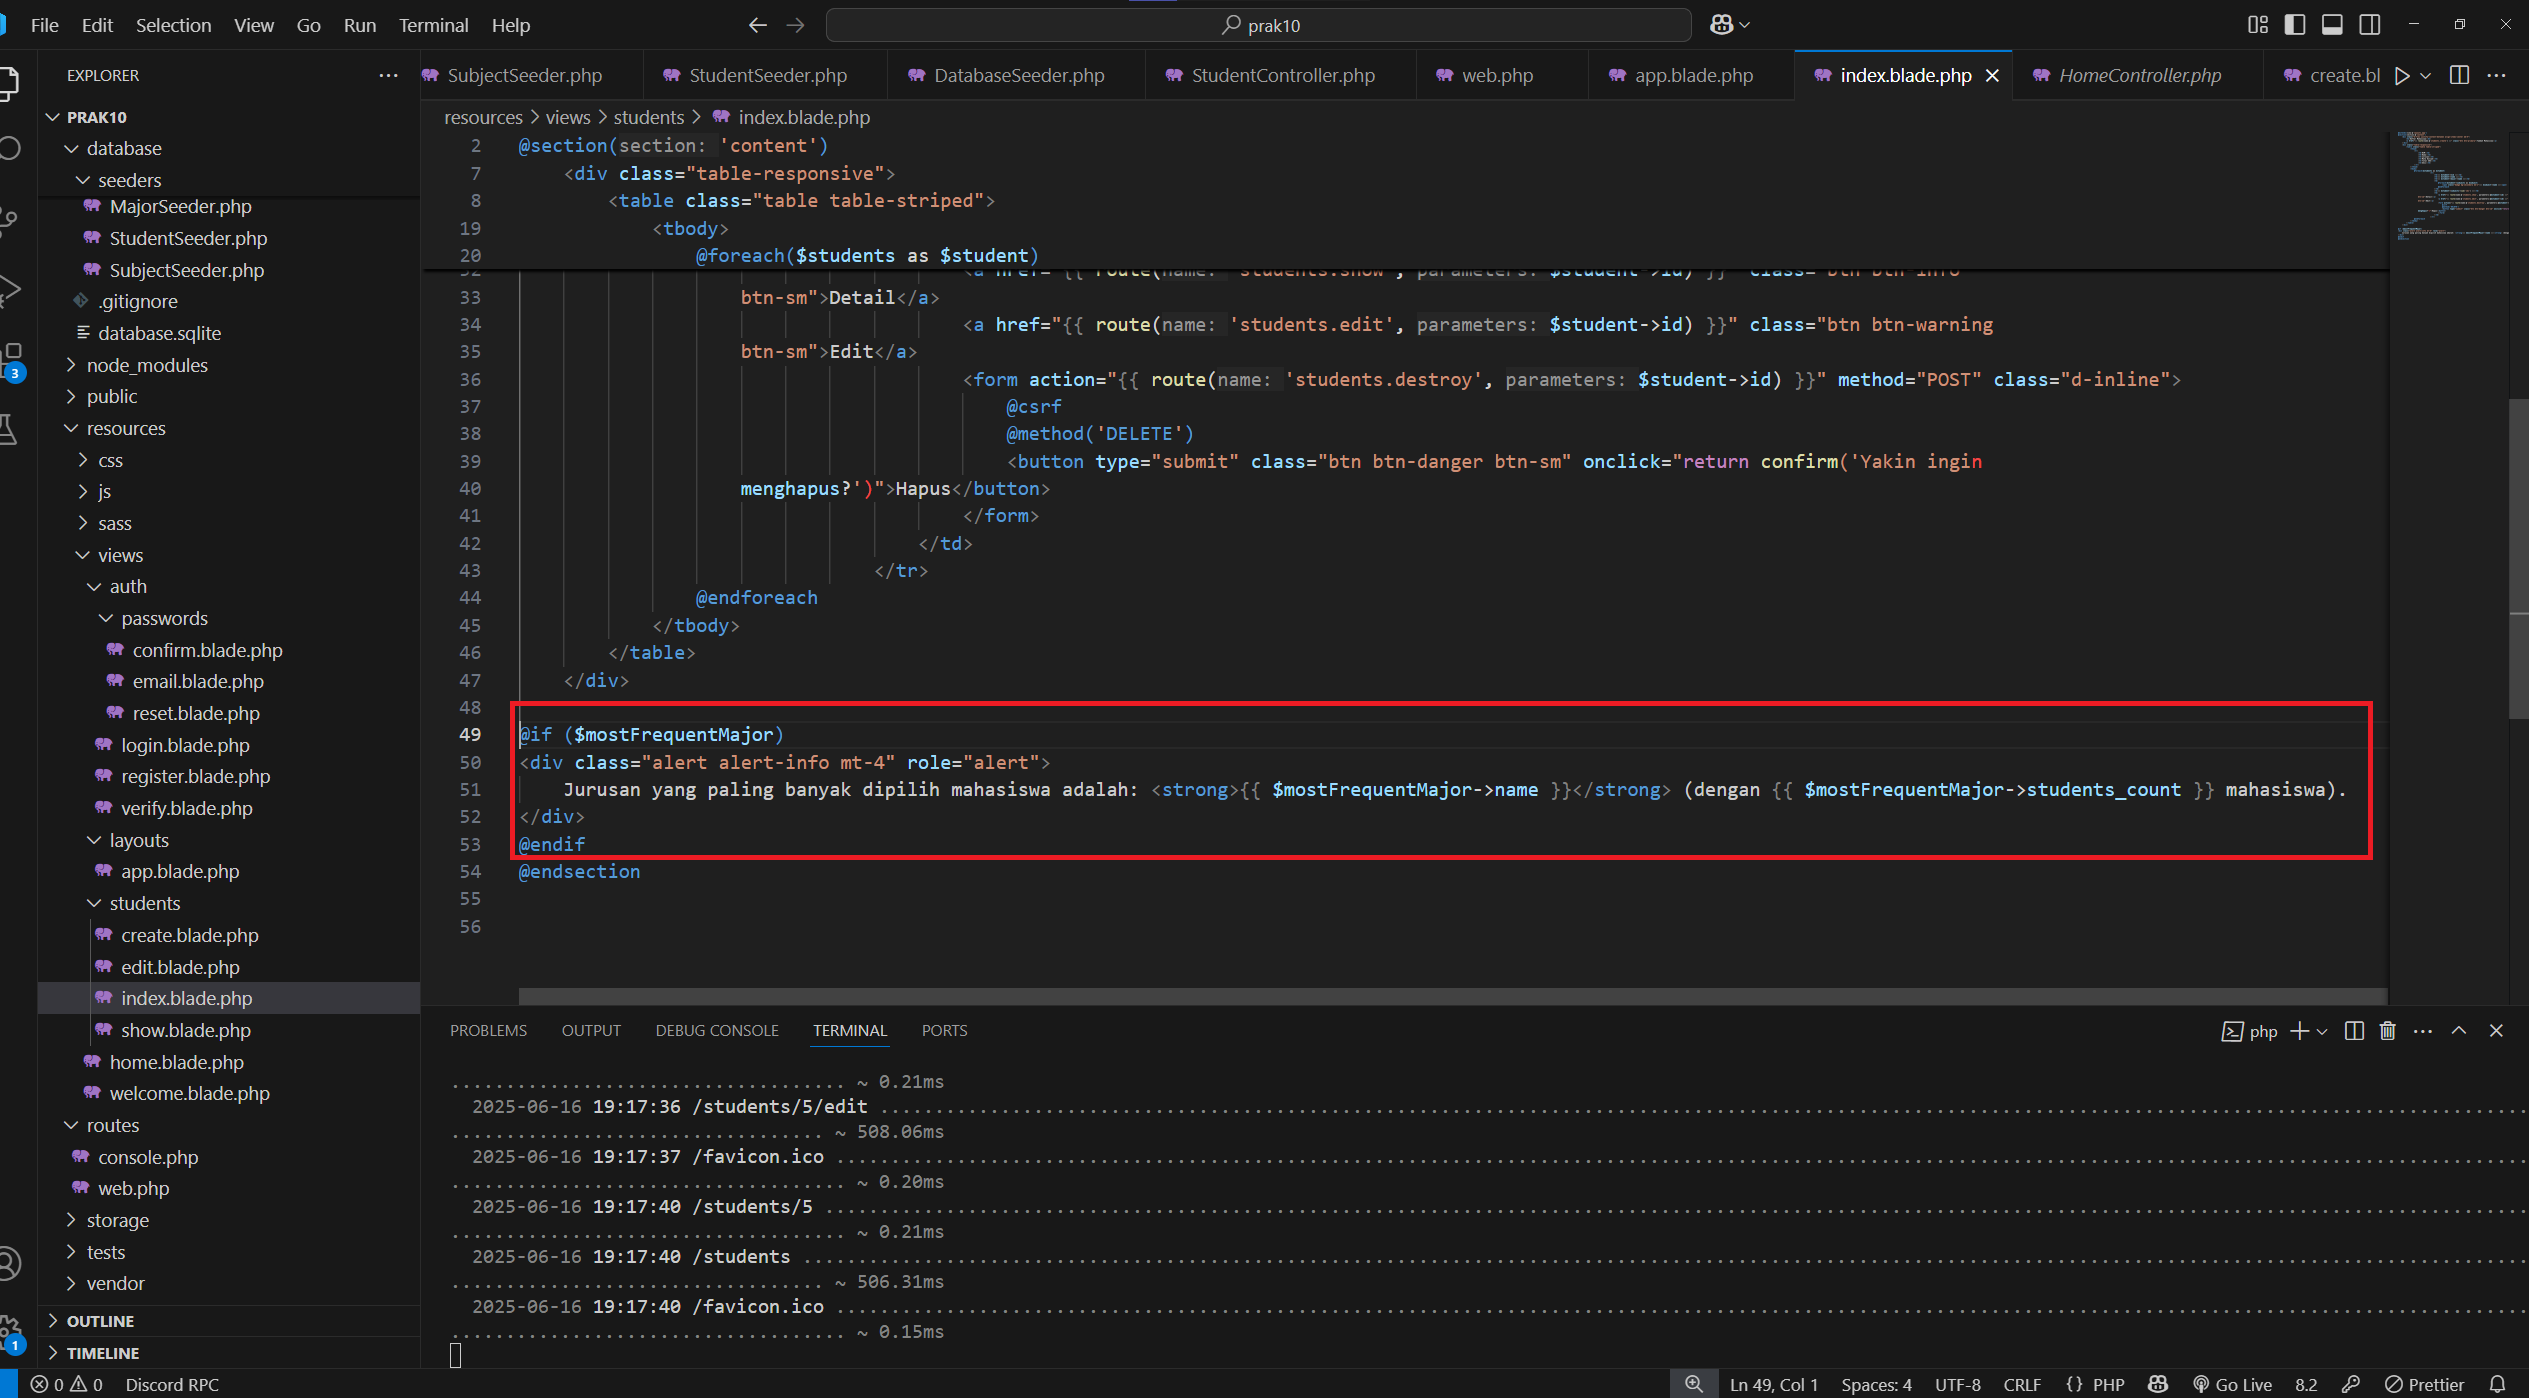Split the terminal panel
This screenshot has width=2544, height=1398.
[2354, 1030]
